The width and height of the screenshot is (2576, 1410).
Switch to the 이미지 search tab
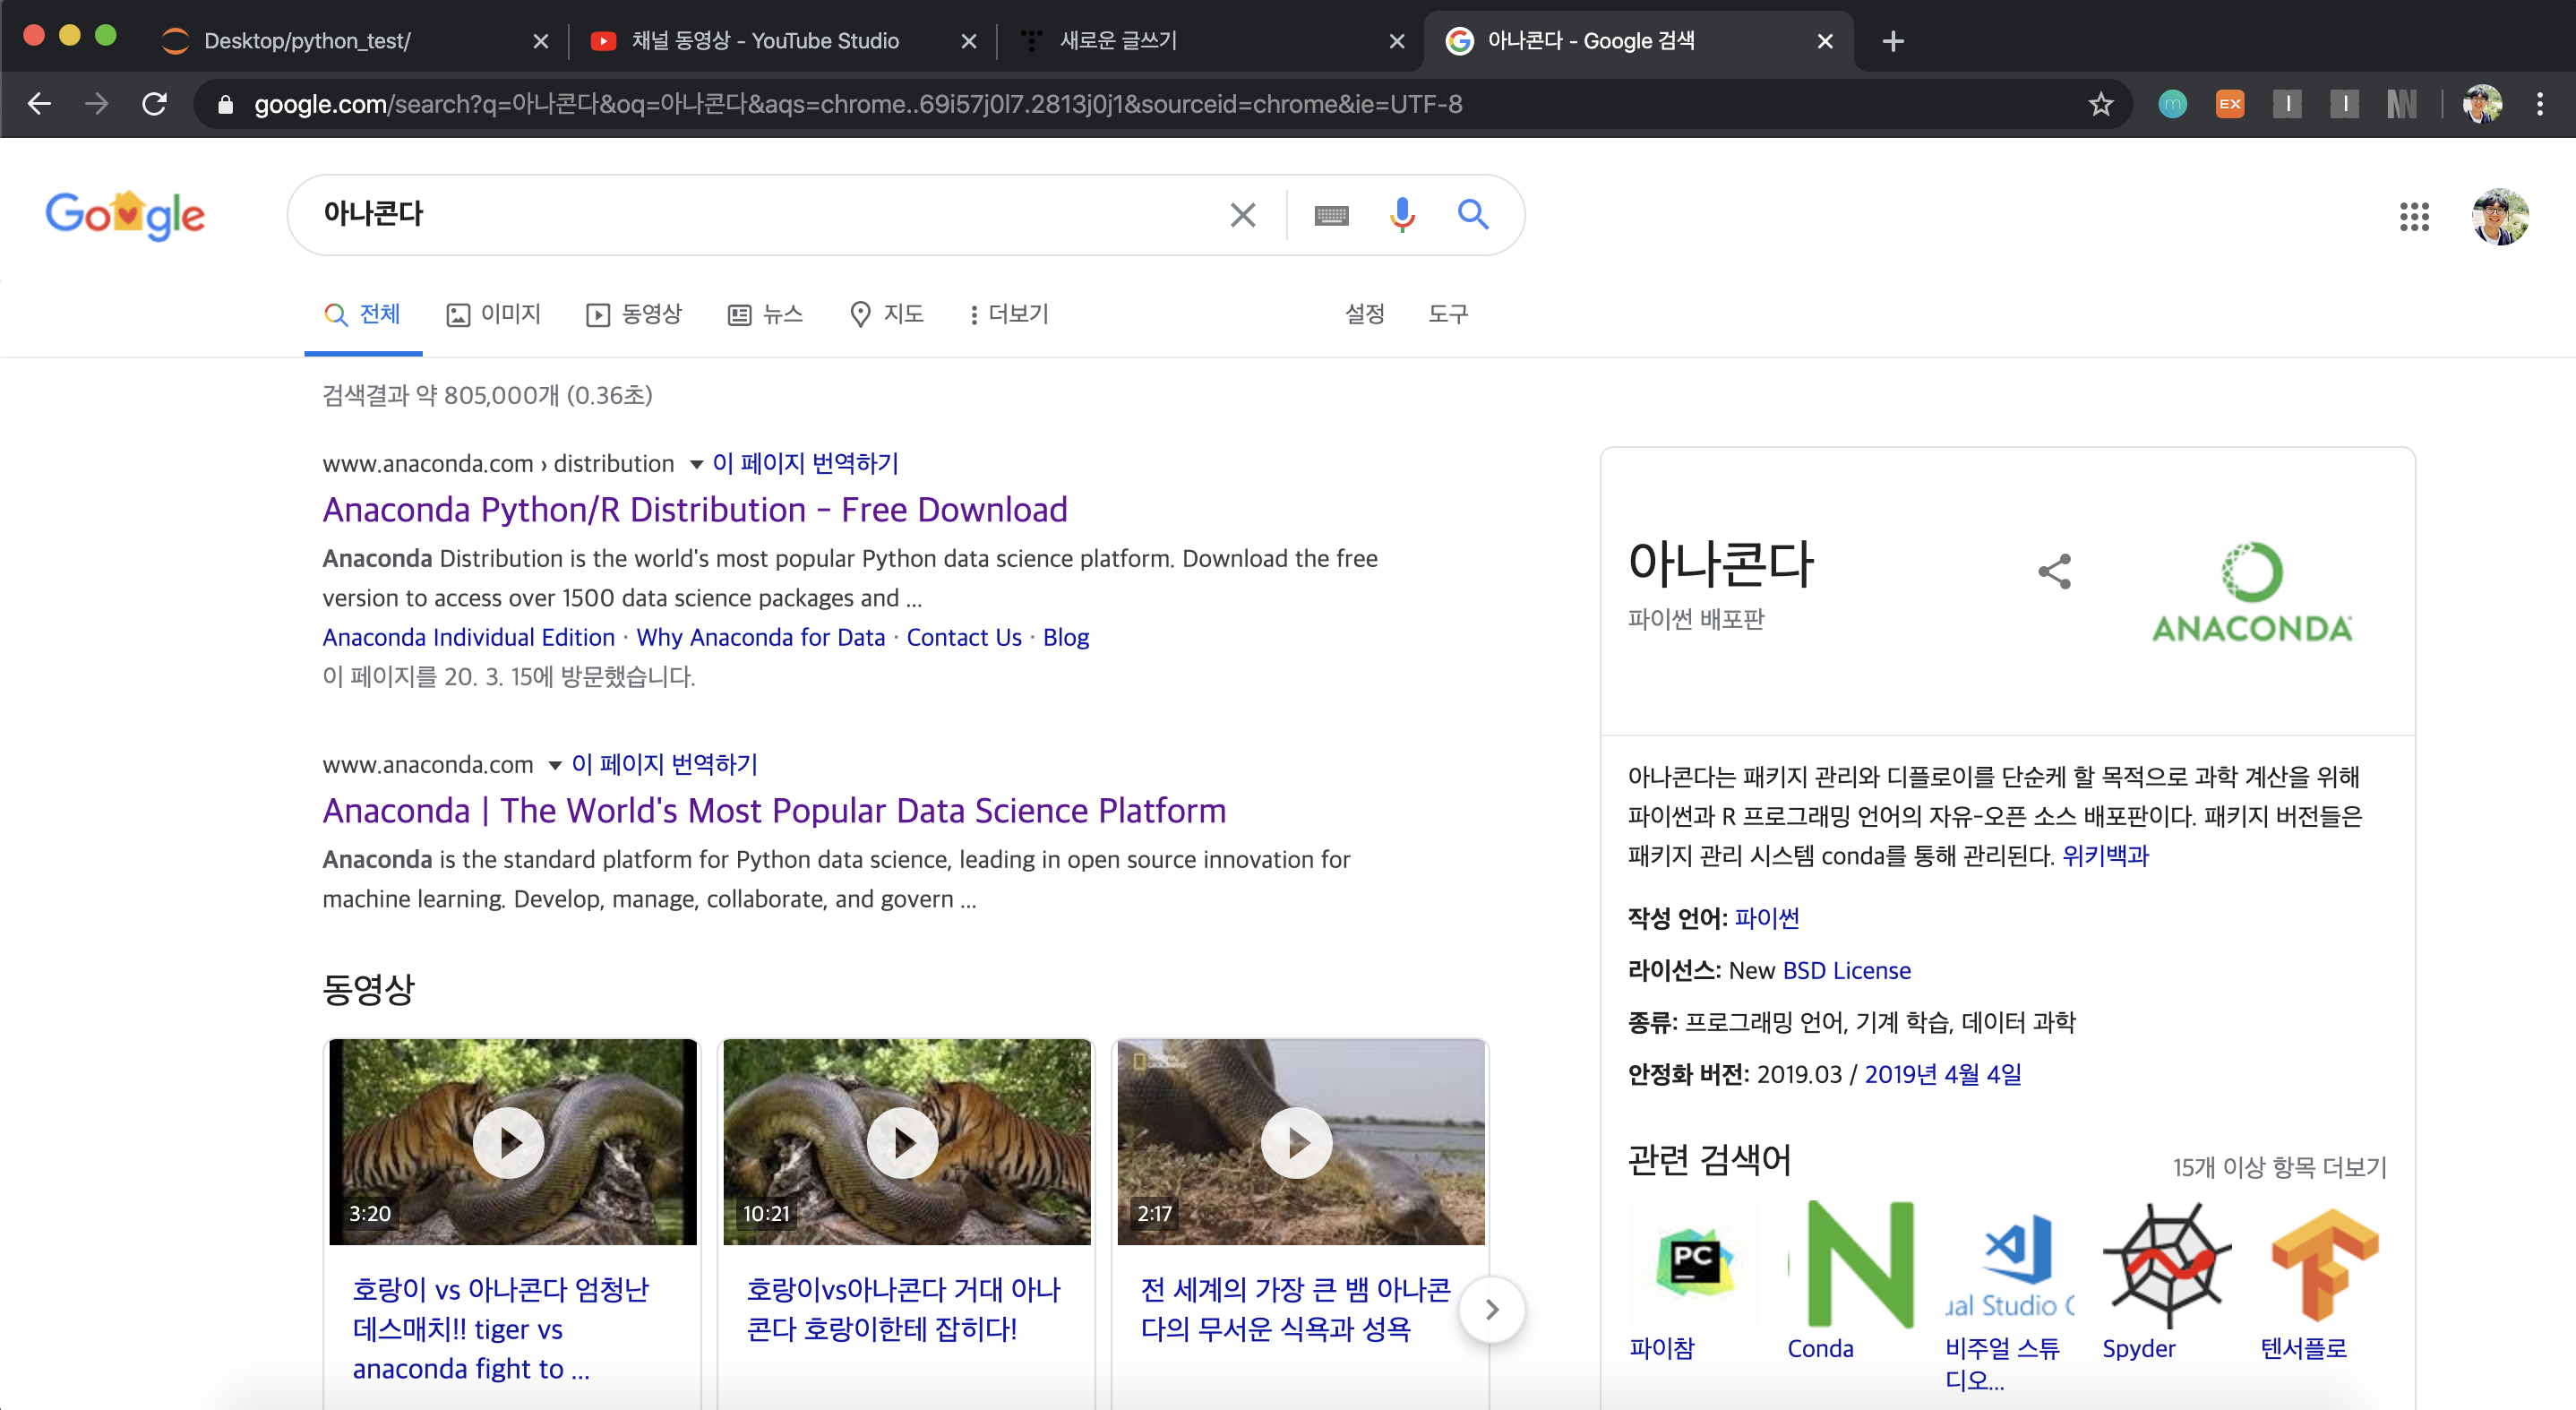coord(494,314)
